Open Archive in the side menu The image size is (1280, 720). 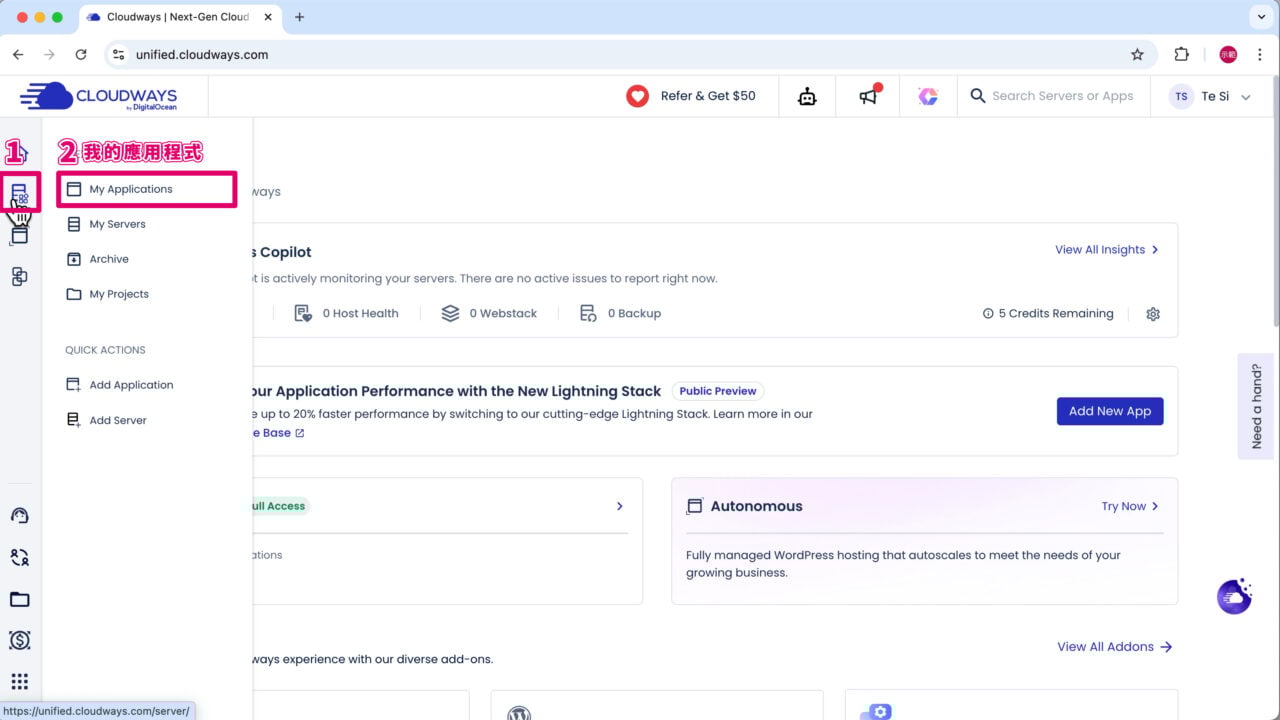tap(109, 259)
